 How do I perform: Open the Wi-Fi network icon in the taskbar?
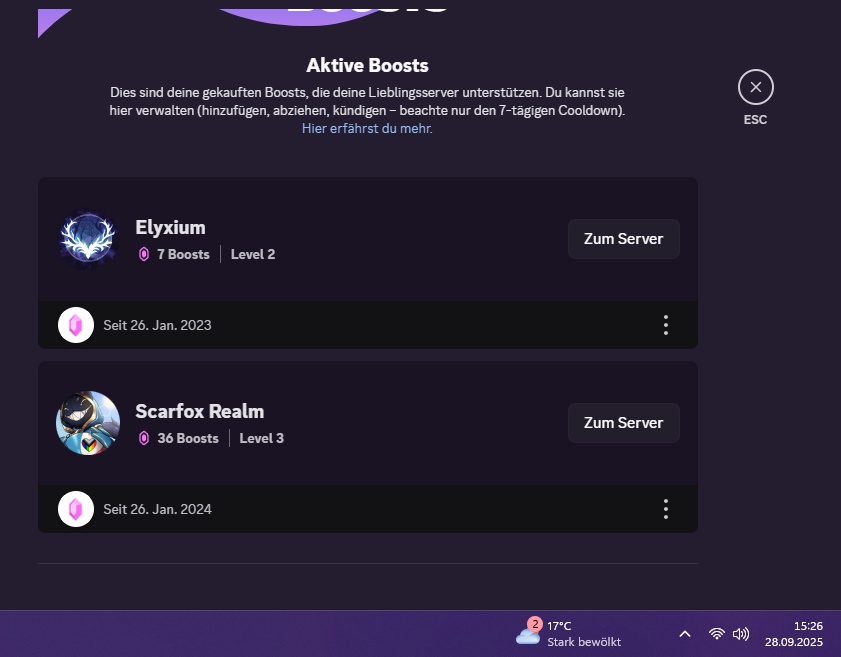(x=716, y=634)
